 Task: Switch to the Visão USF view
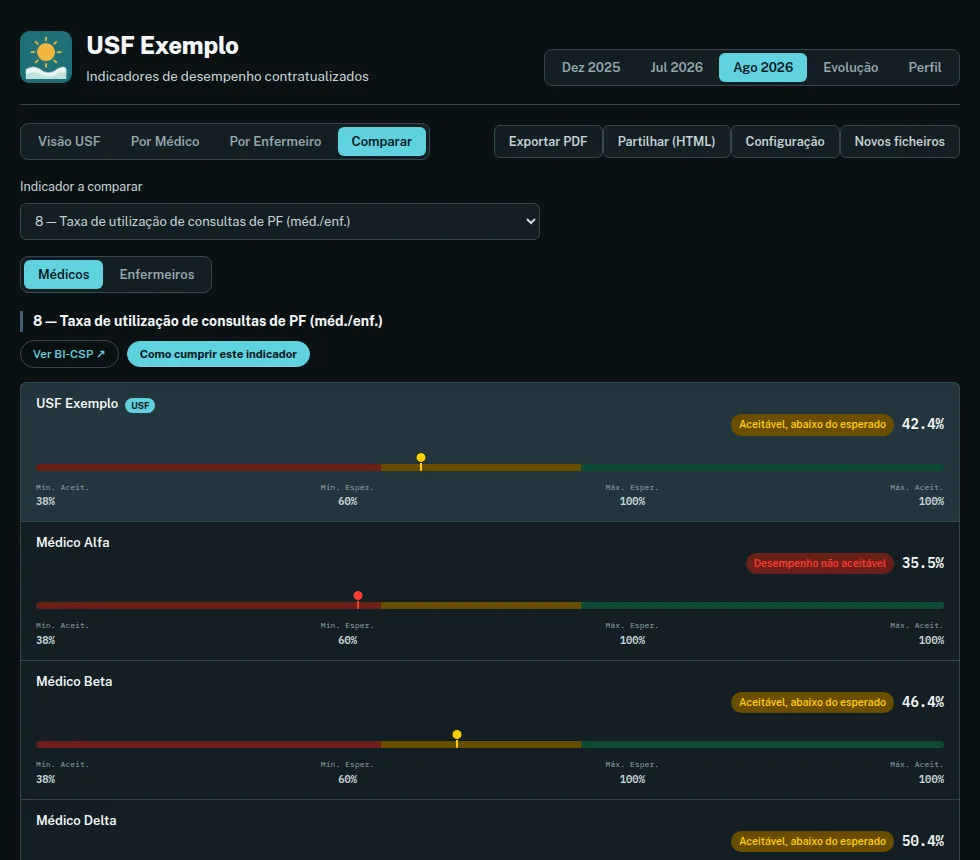coord(69,141)
